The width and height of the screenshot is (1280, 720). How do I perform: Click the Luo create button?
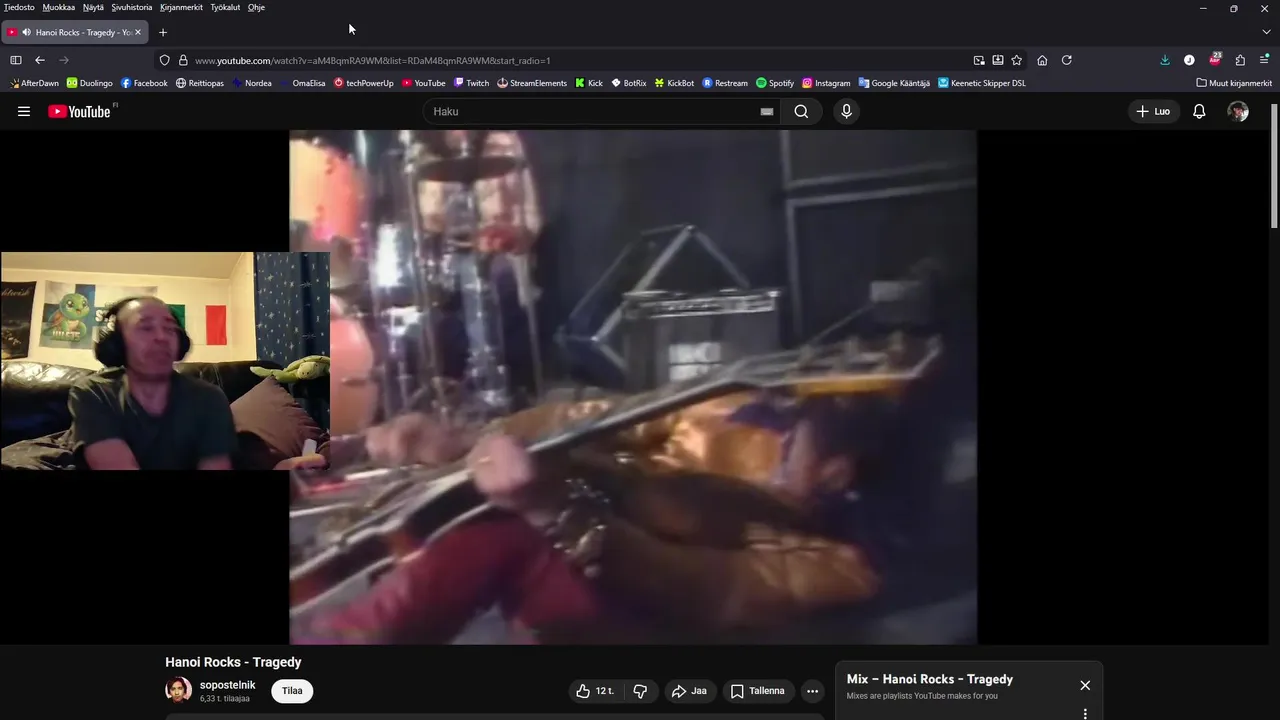tap(1153, 111)
